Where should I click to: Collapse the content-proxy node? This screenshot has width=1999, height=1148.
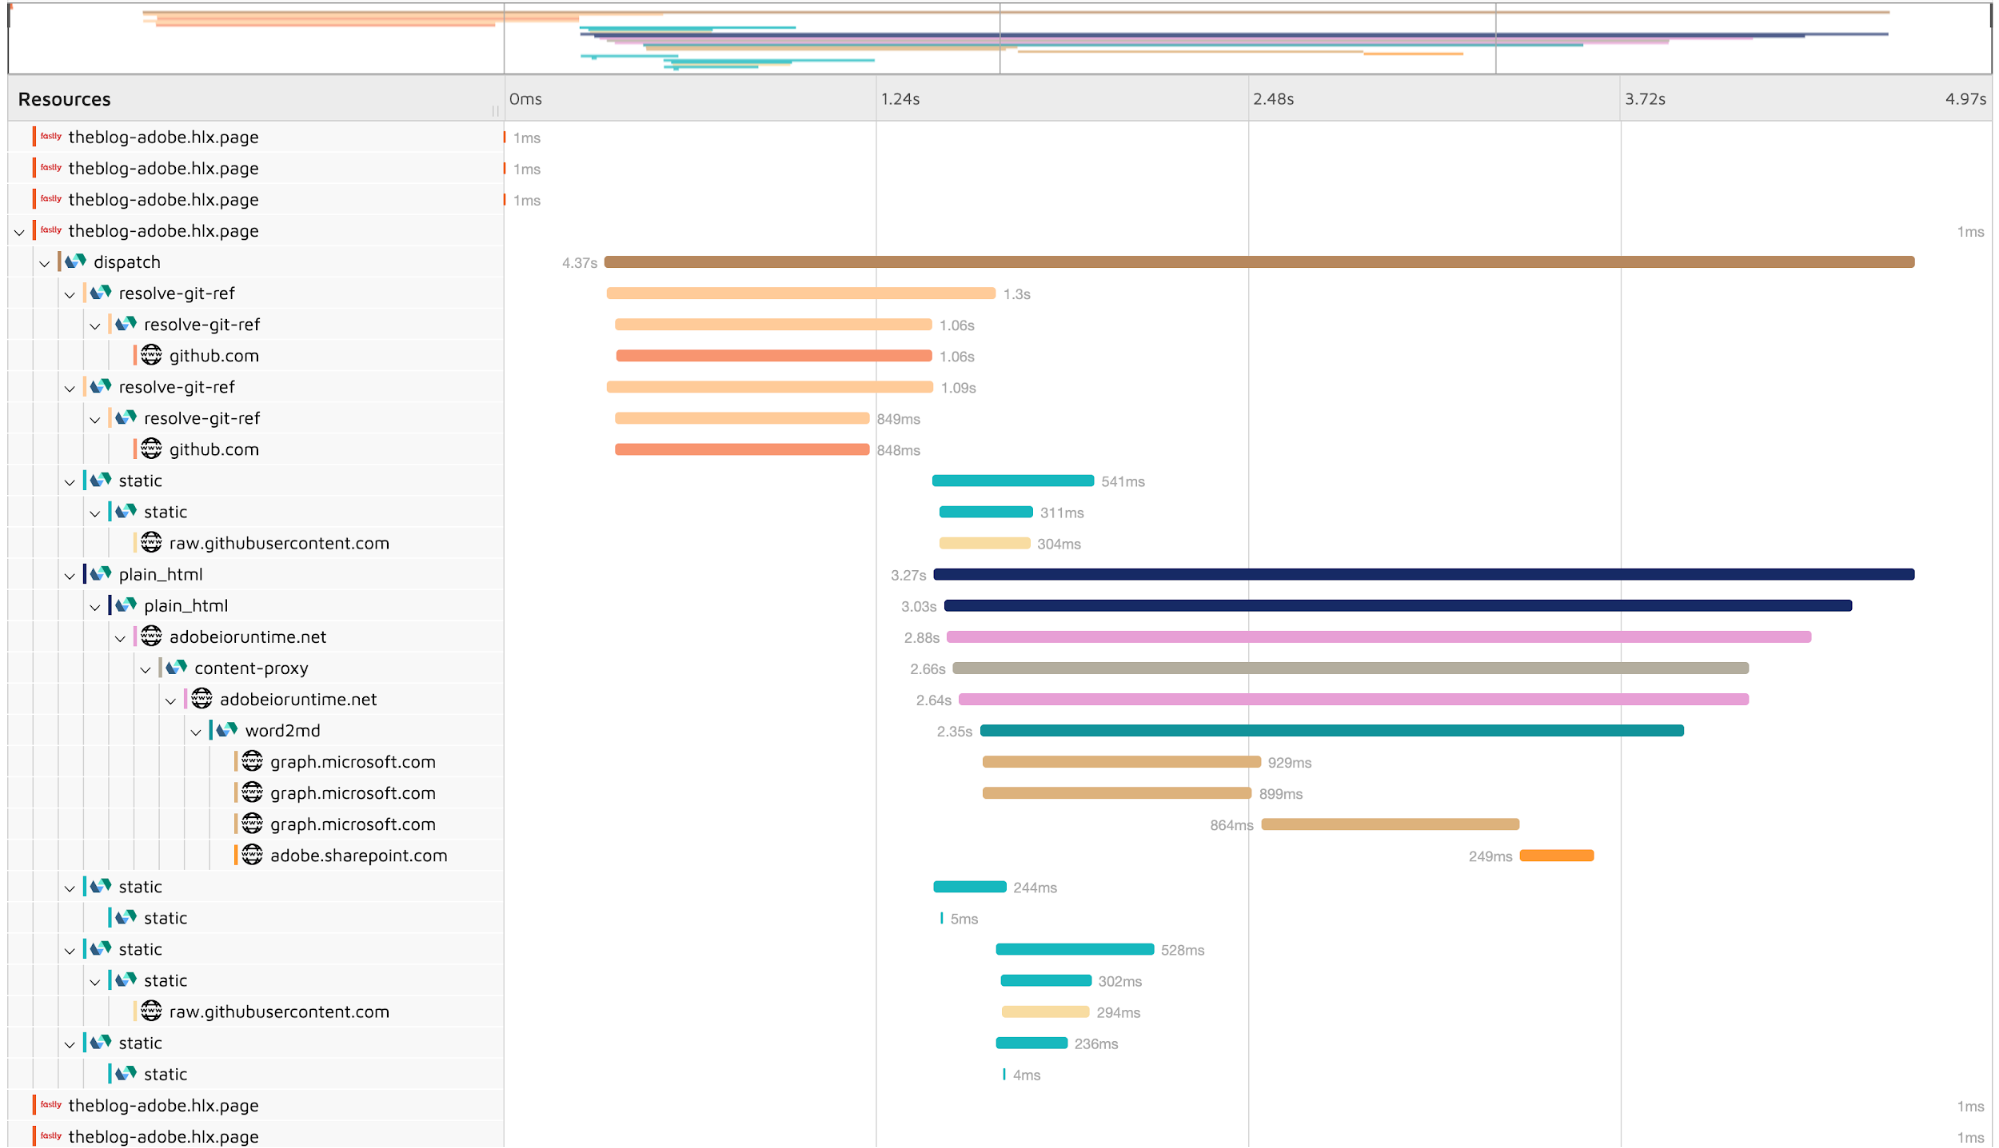(146, 669)
